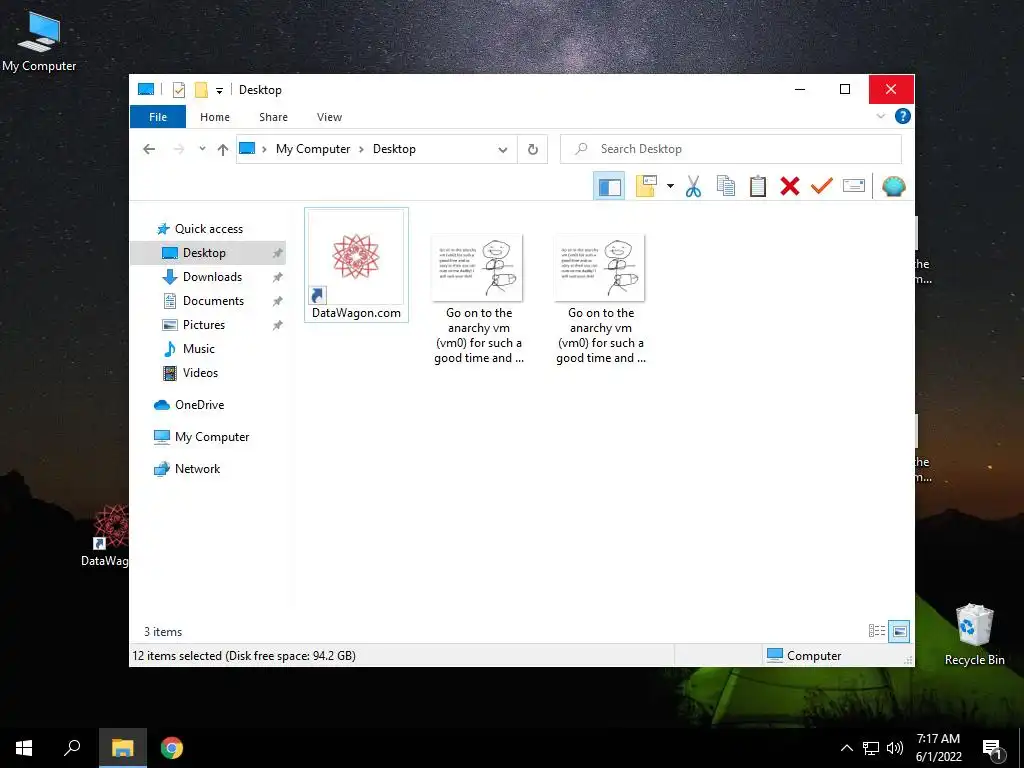Viewport: 1024px width, 768px height.
Task: Paste using the clipboard icon
Action: 758,186
